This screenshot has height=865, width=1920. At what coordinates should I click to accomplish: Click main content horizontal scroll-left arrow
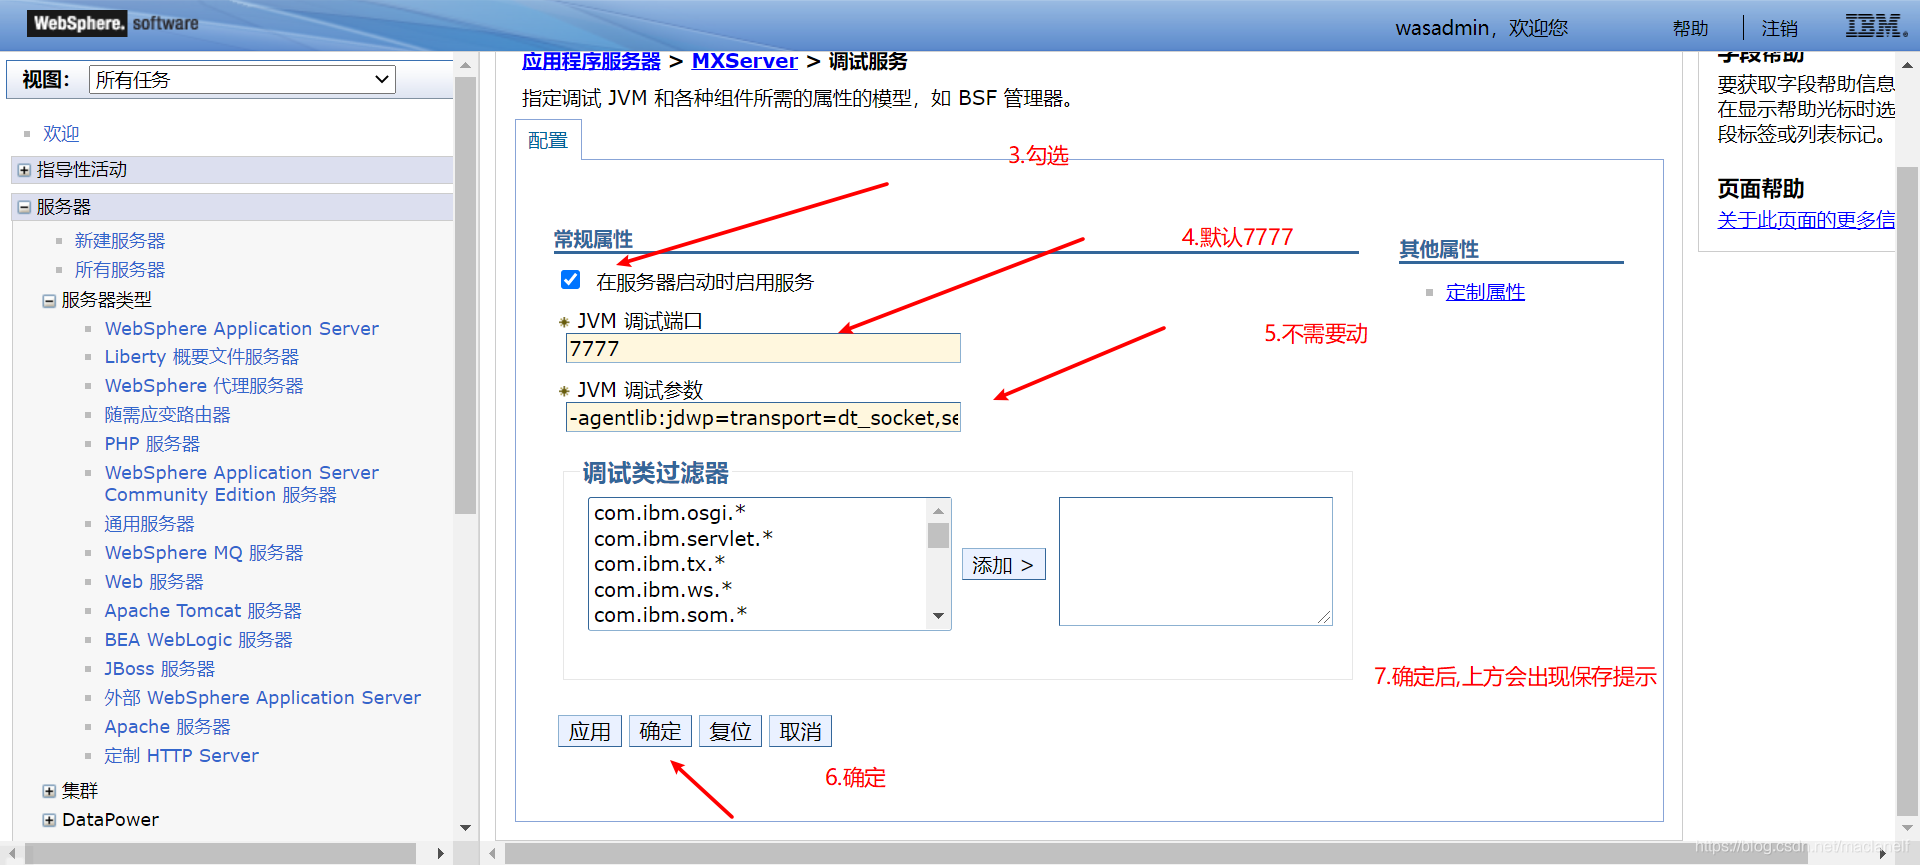492,853
